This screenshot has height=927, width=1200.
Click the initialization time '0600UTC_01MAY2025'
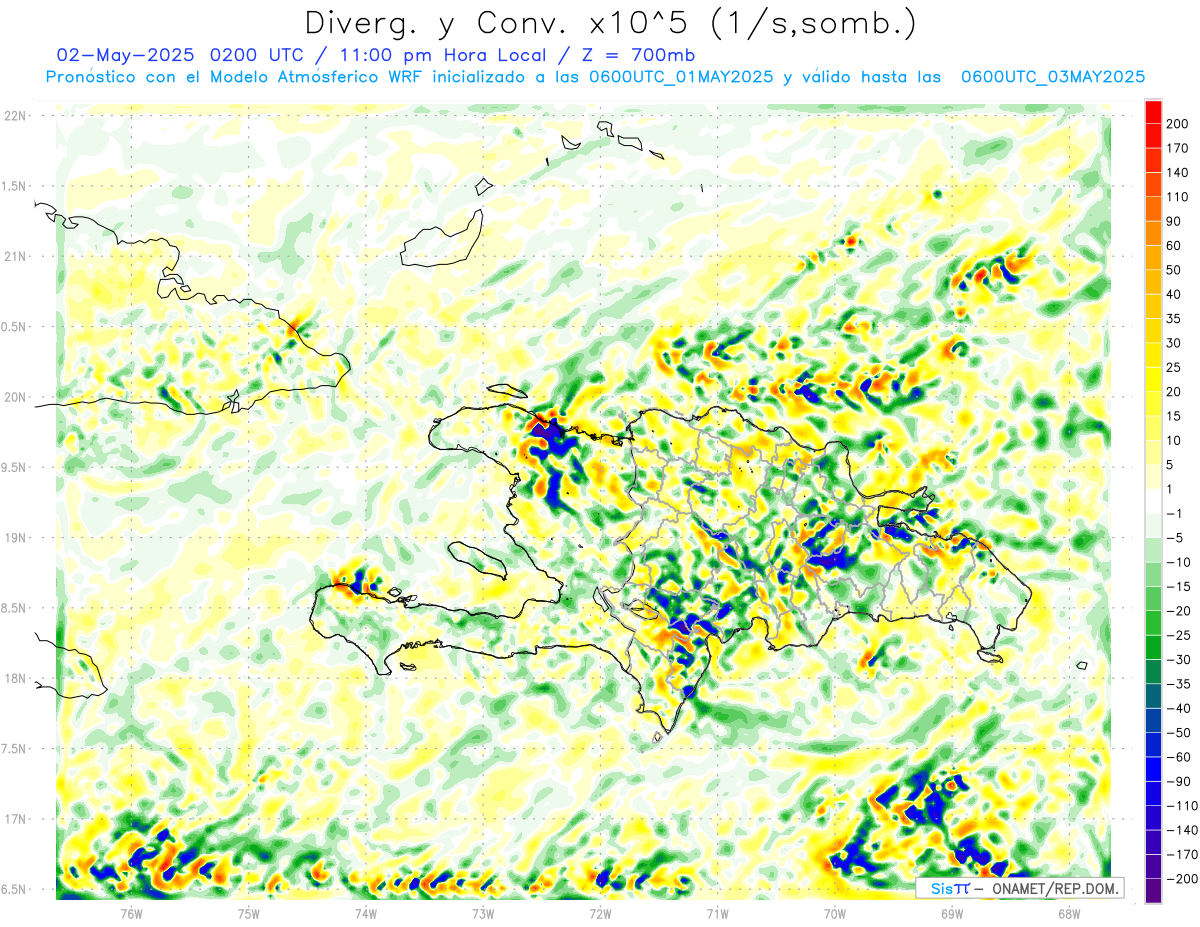[x=681, y=77]
